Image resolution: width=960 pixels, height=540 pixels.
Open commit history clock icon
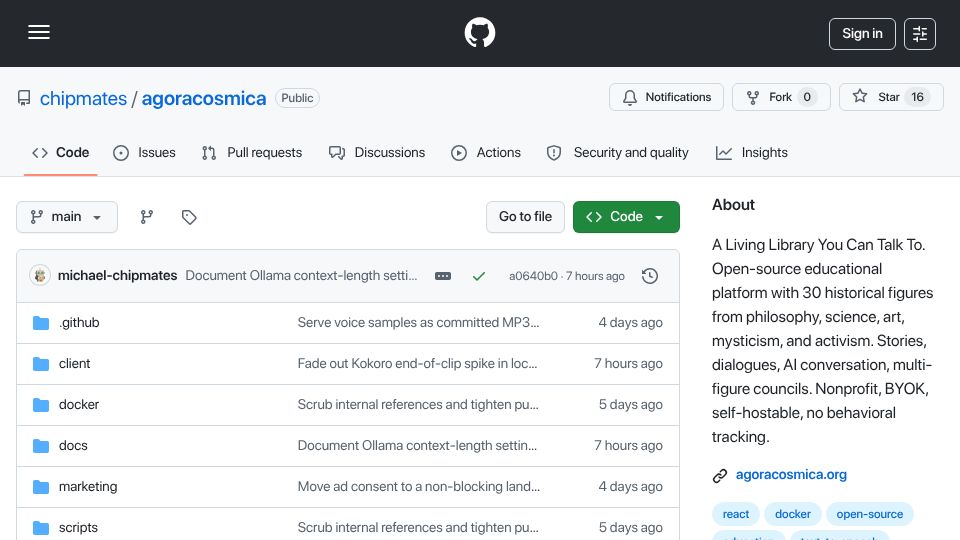(650, 276)
